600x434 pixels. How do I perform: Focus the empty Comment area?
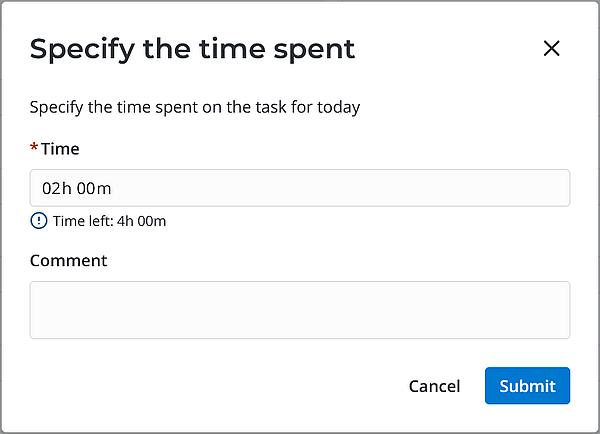(x=300, y=310)
